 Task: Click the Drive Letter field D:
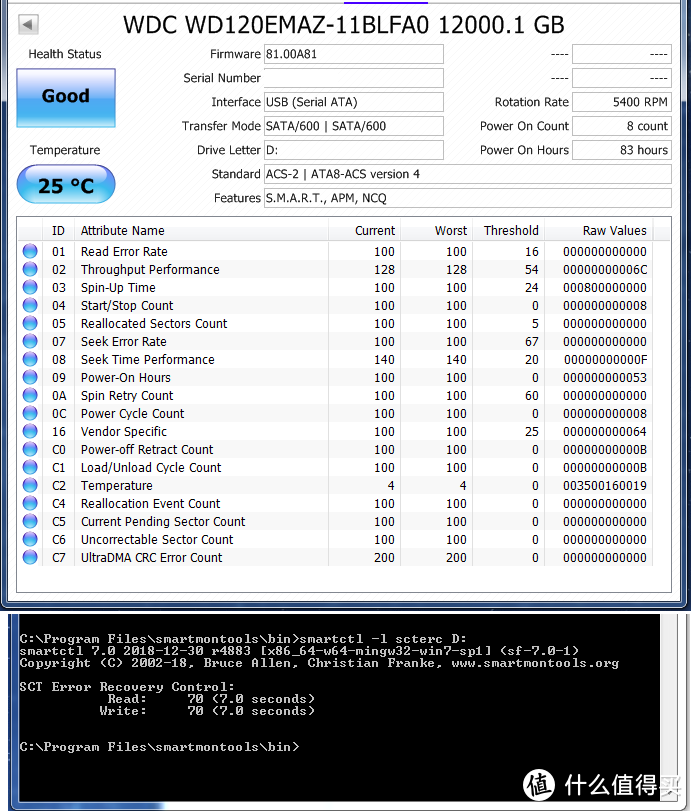(x=354, y=150)
